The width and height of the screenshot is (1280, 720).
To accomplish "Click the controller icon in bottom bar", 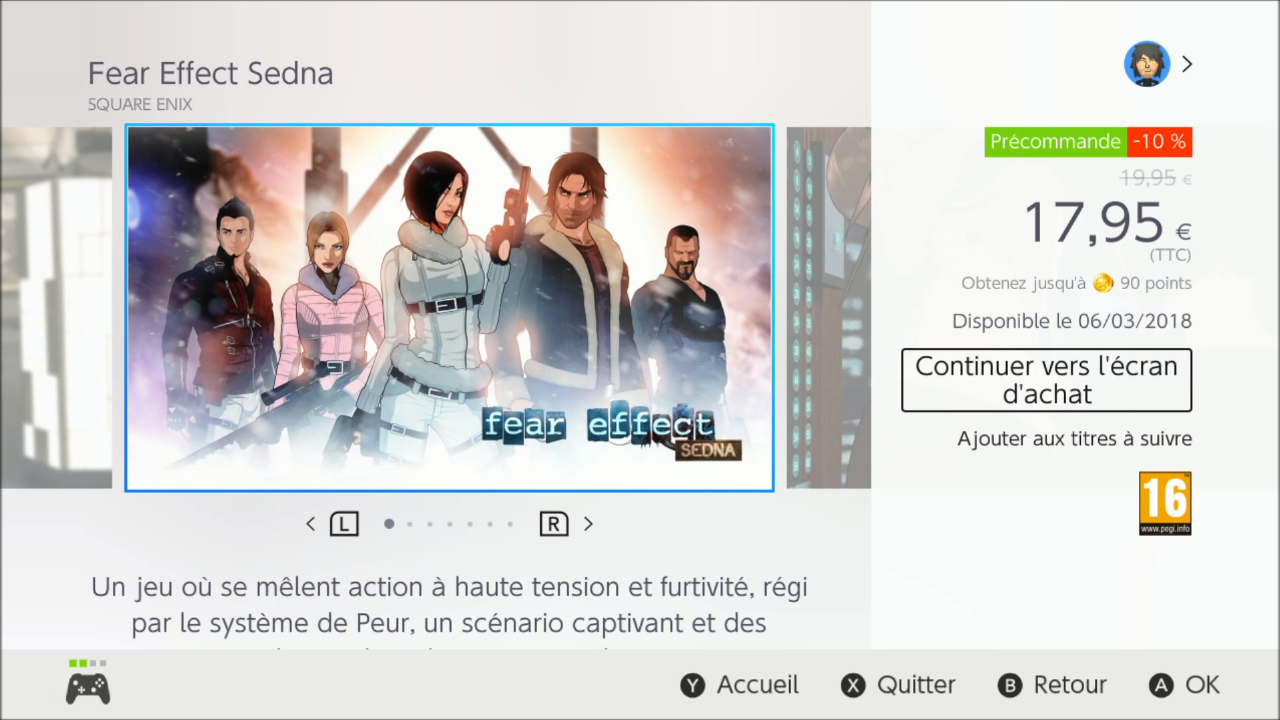I will [88, 688].
